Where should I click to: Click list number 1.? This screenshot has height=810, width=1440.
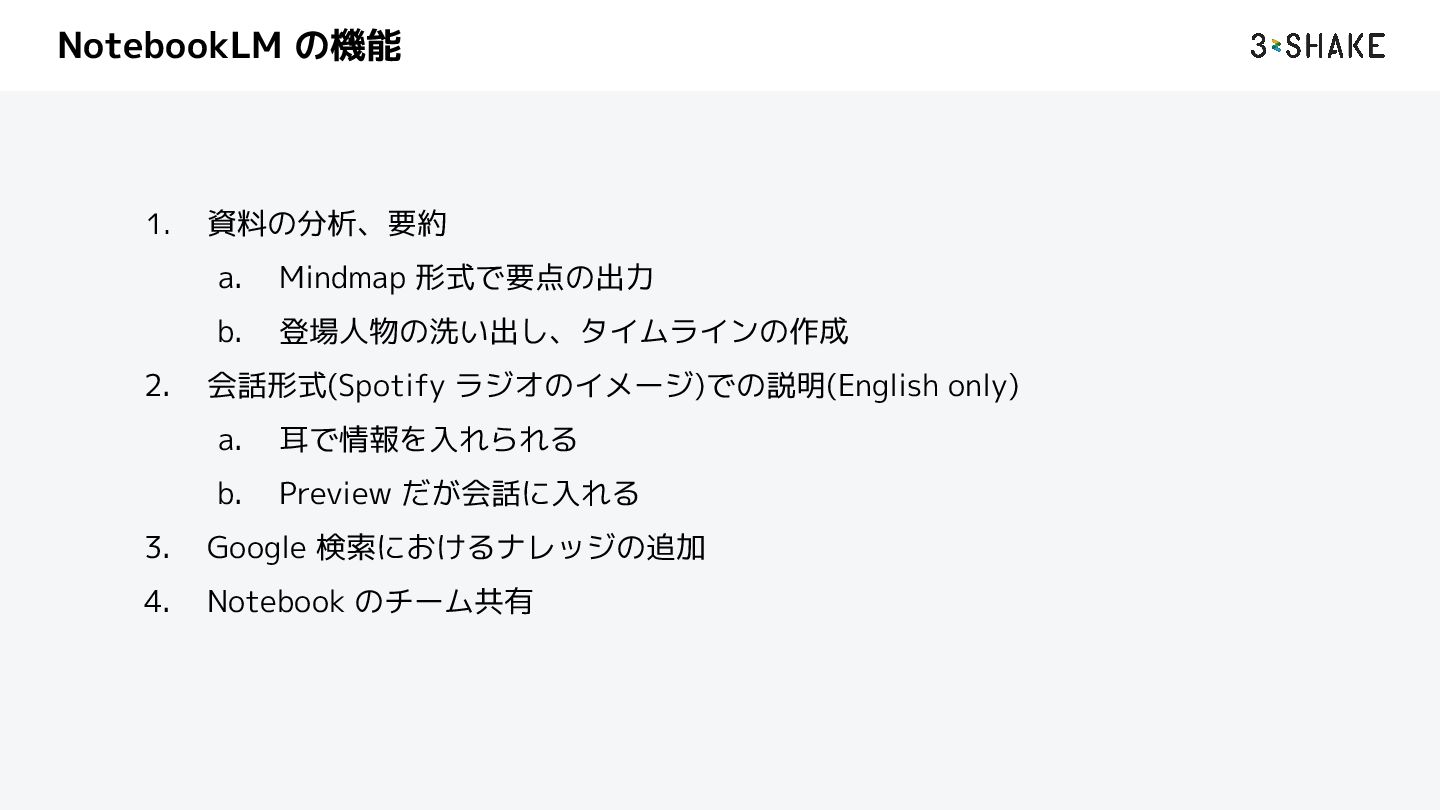pyautogui.click(x=158, y=224)
